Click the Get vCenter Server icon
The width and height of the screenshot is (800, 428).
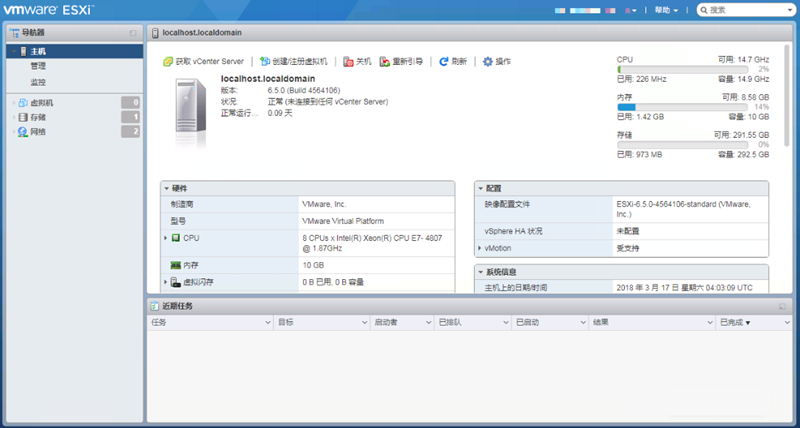[x=168, y=62]
